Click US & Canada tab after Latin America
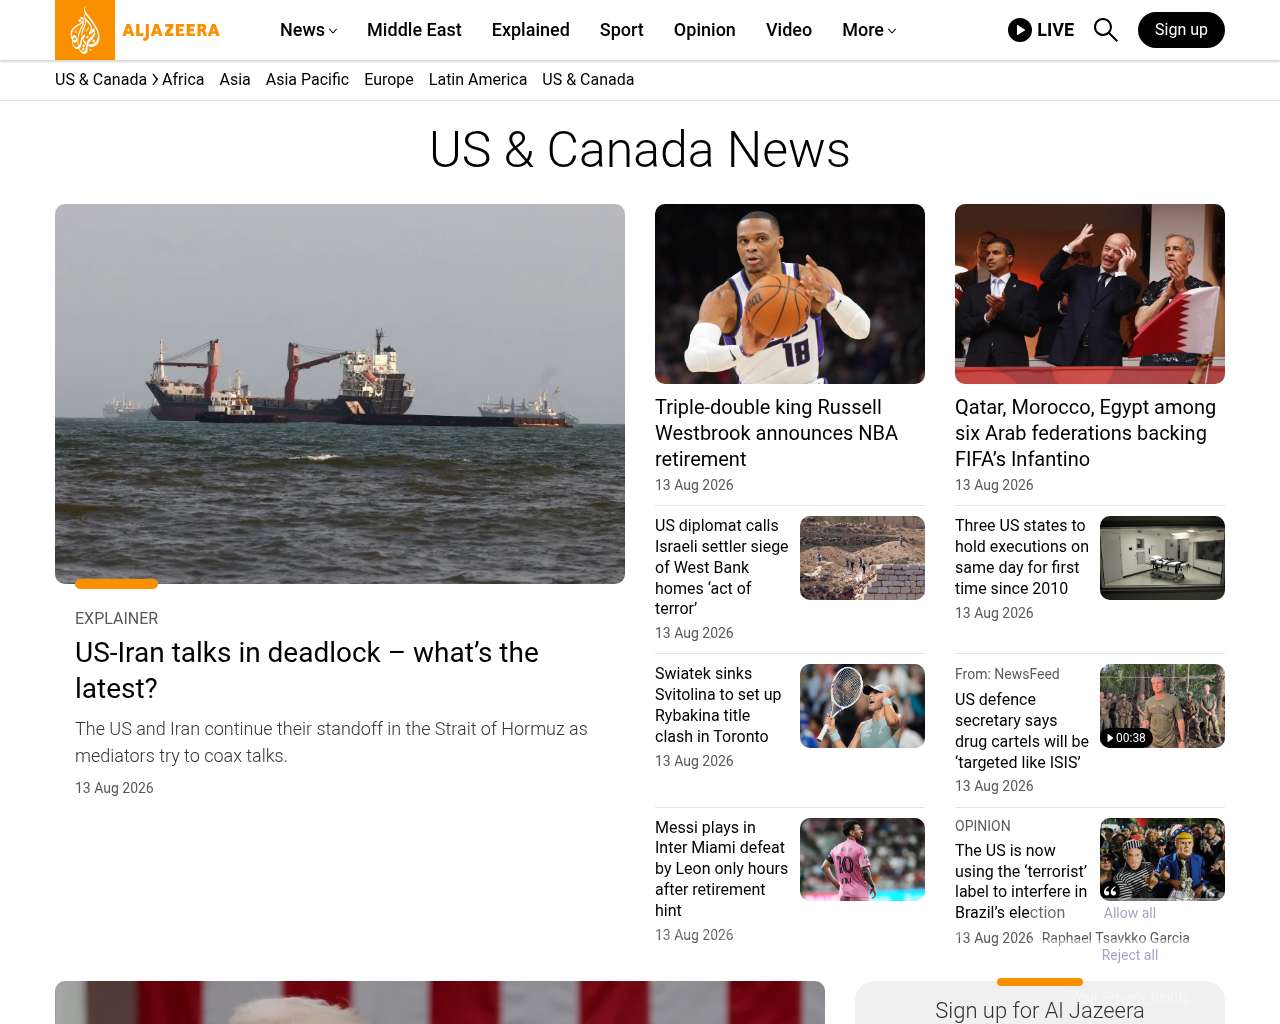 (x=588, y=80)
